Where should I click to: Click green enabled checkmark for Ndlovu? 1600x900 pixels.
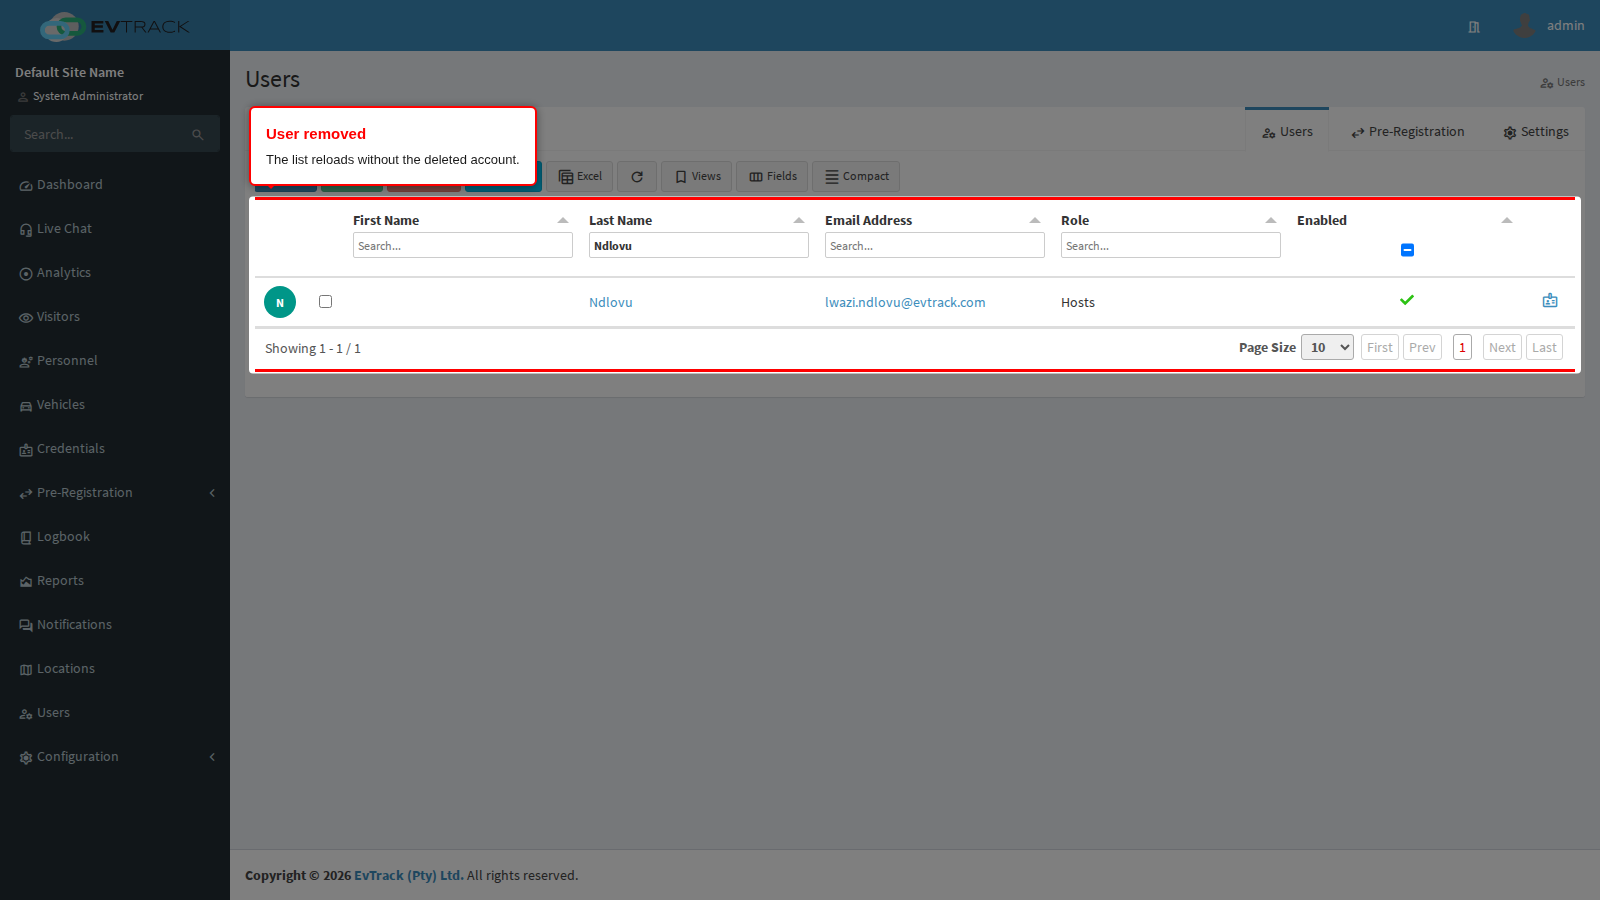point(1407,300)
